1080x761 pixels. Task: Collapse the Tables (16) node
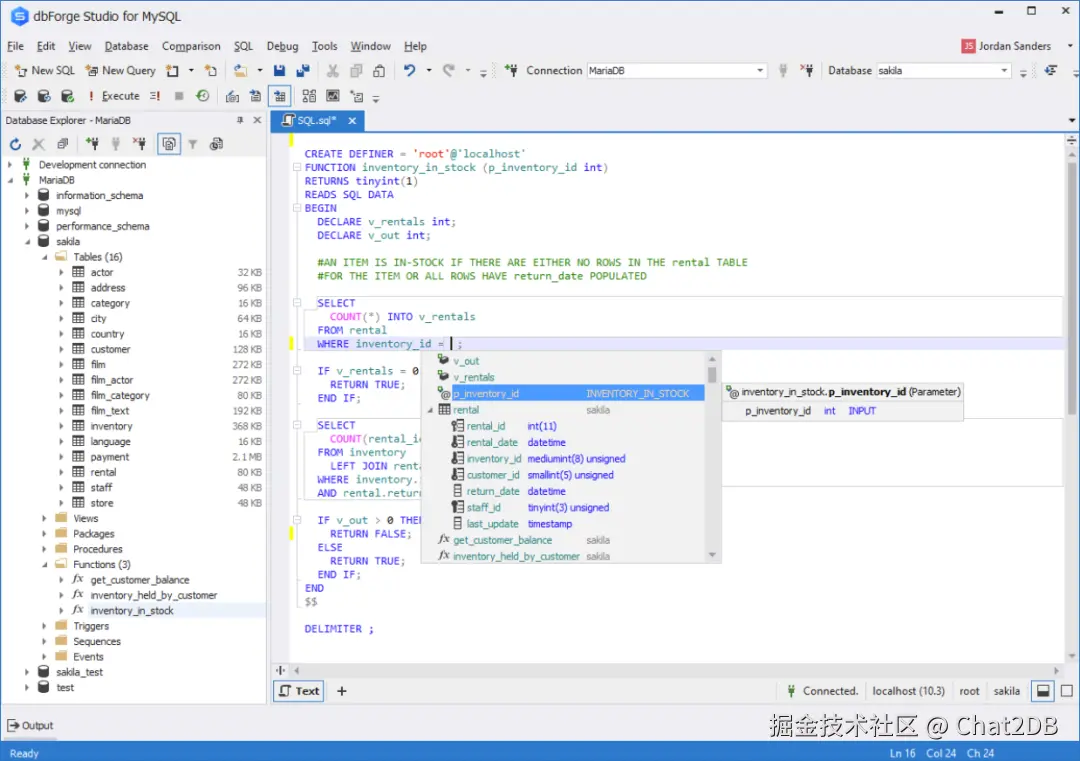click(44, 257)
